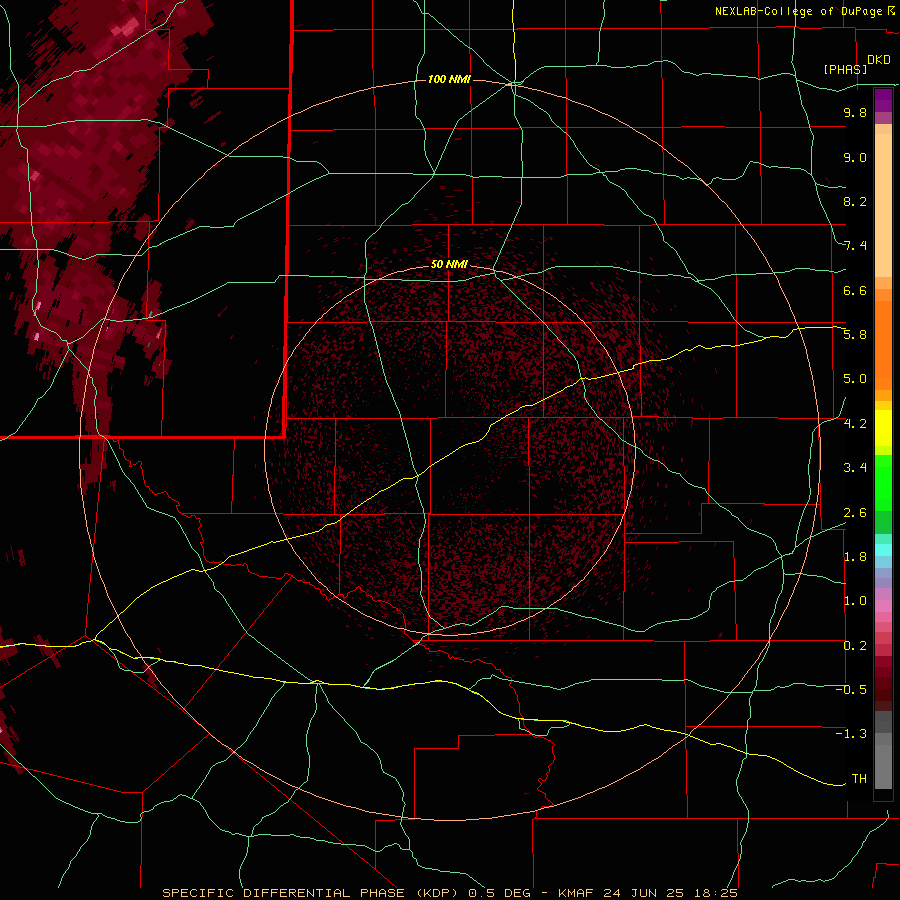This screenshot has width=900, height=900.
Task: Pick the bright green segment of the color bar
Action: pyautogui.click(x=883, y=483)
